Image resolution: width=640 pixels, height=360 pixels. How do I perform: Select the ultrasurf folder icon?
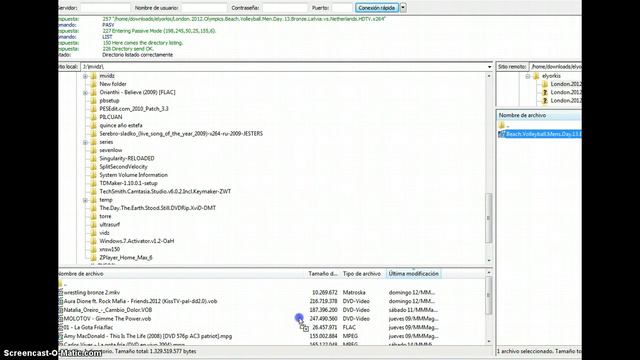(x=93, y=224)
